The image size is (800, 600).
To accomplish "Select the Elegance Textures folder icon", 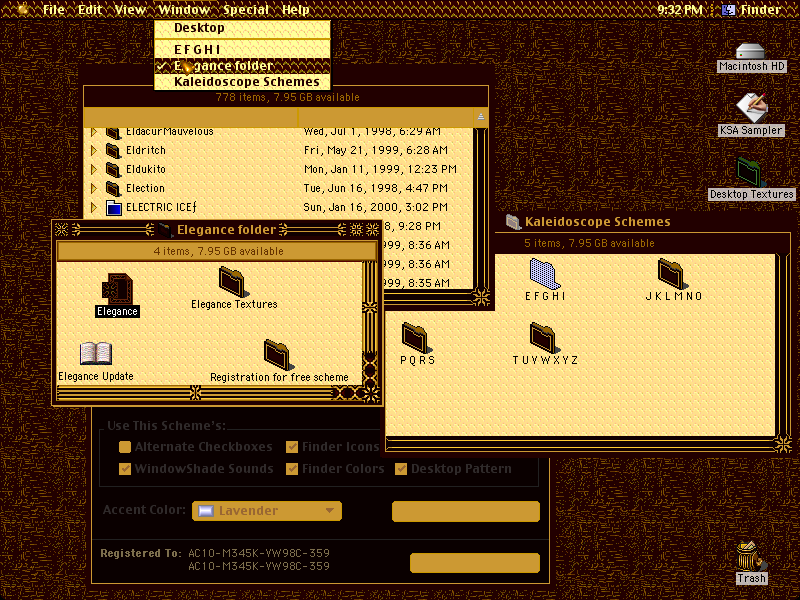I will click(233, 282).
